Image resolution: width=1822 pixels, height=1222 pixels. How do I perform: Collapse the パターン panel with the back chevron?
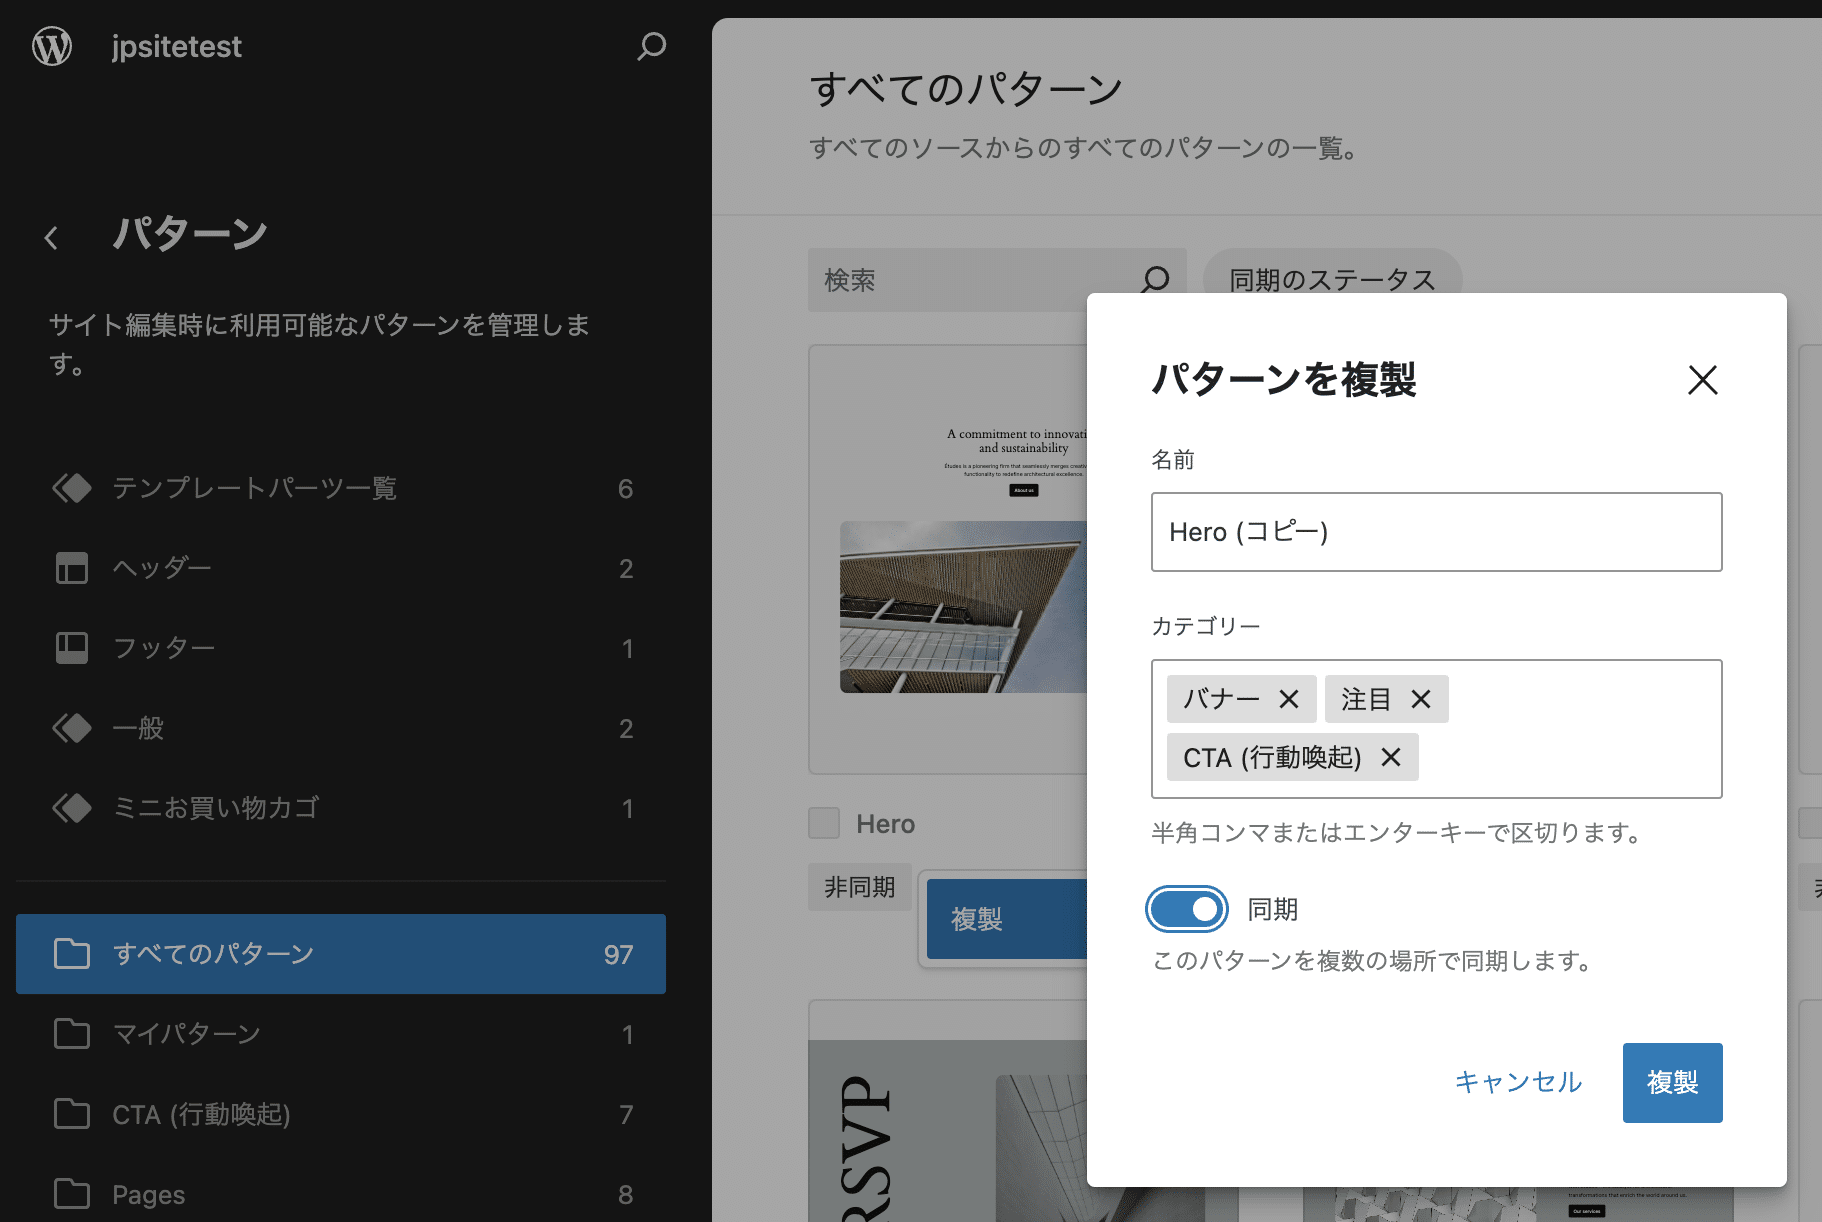pos(49,237)
